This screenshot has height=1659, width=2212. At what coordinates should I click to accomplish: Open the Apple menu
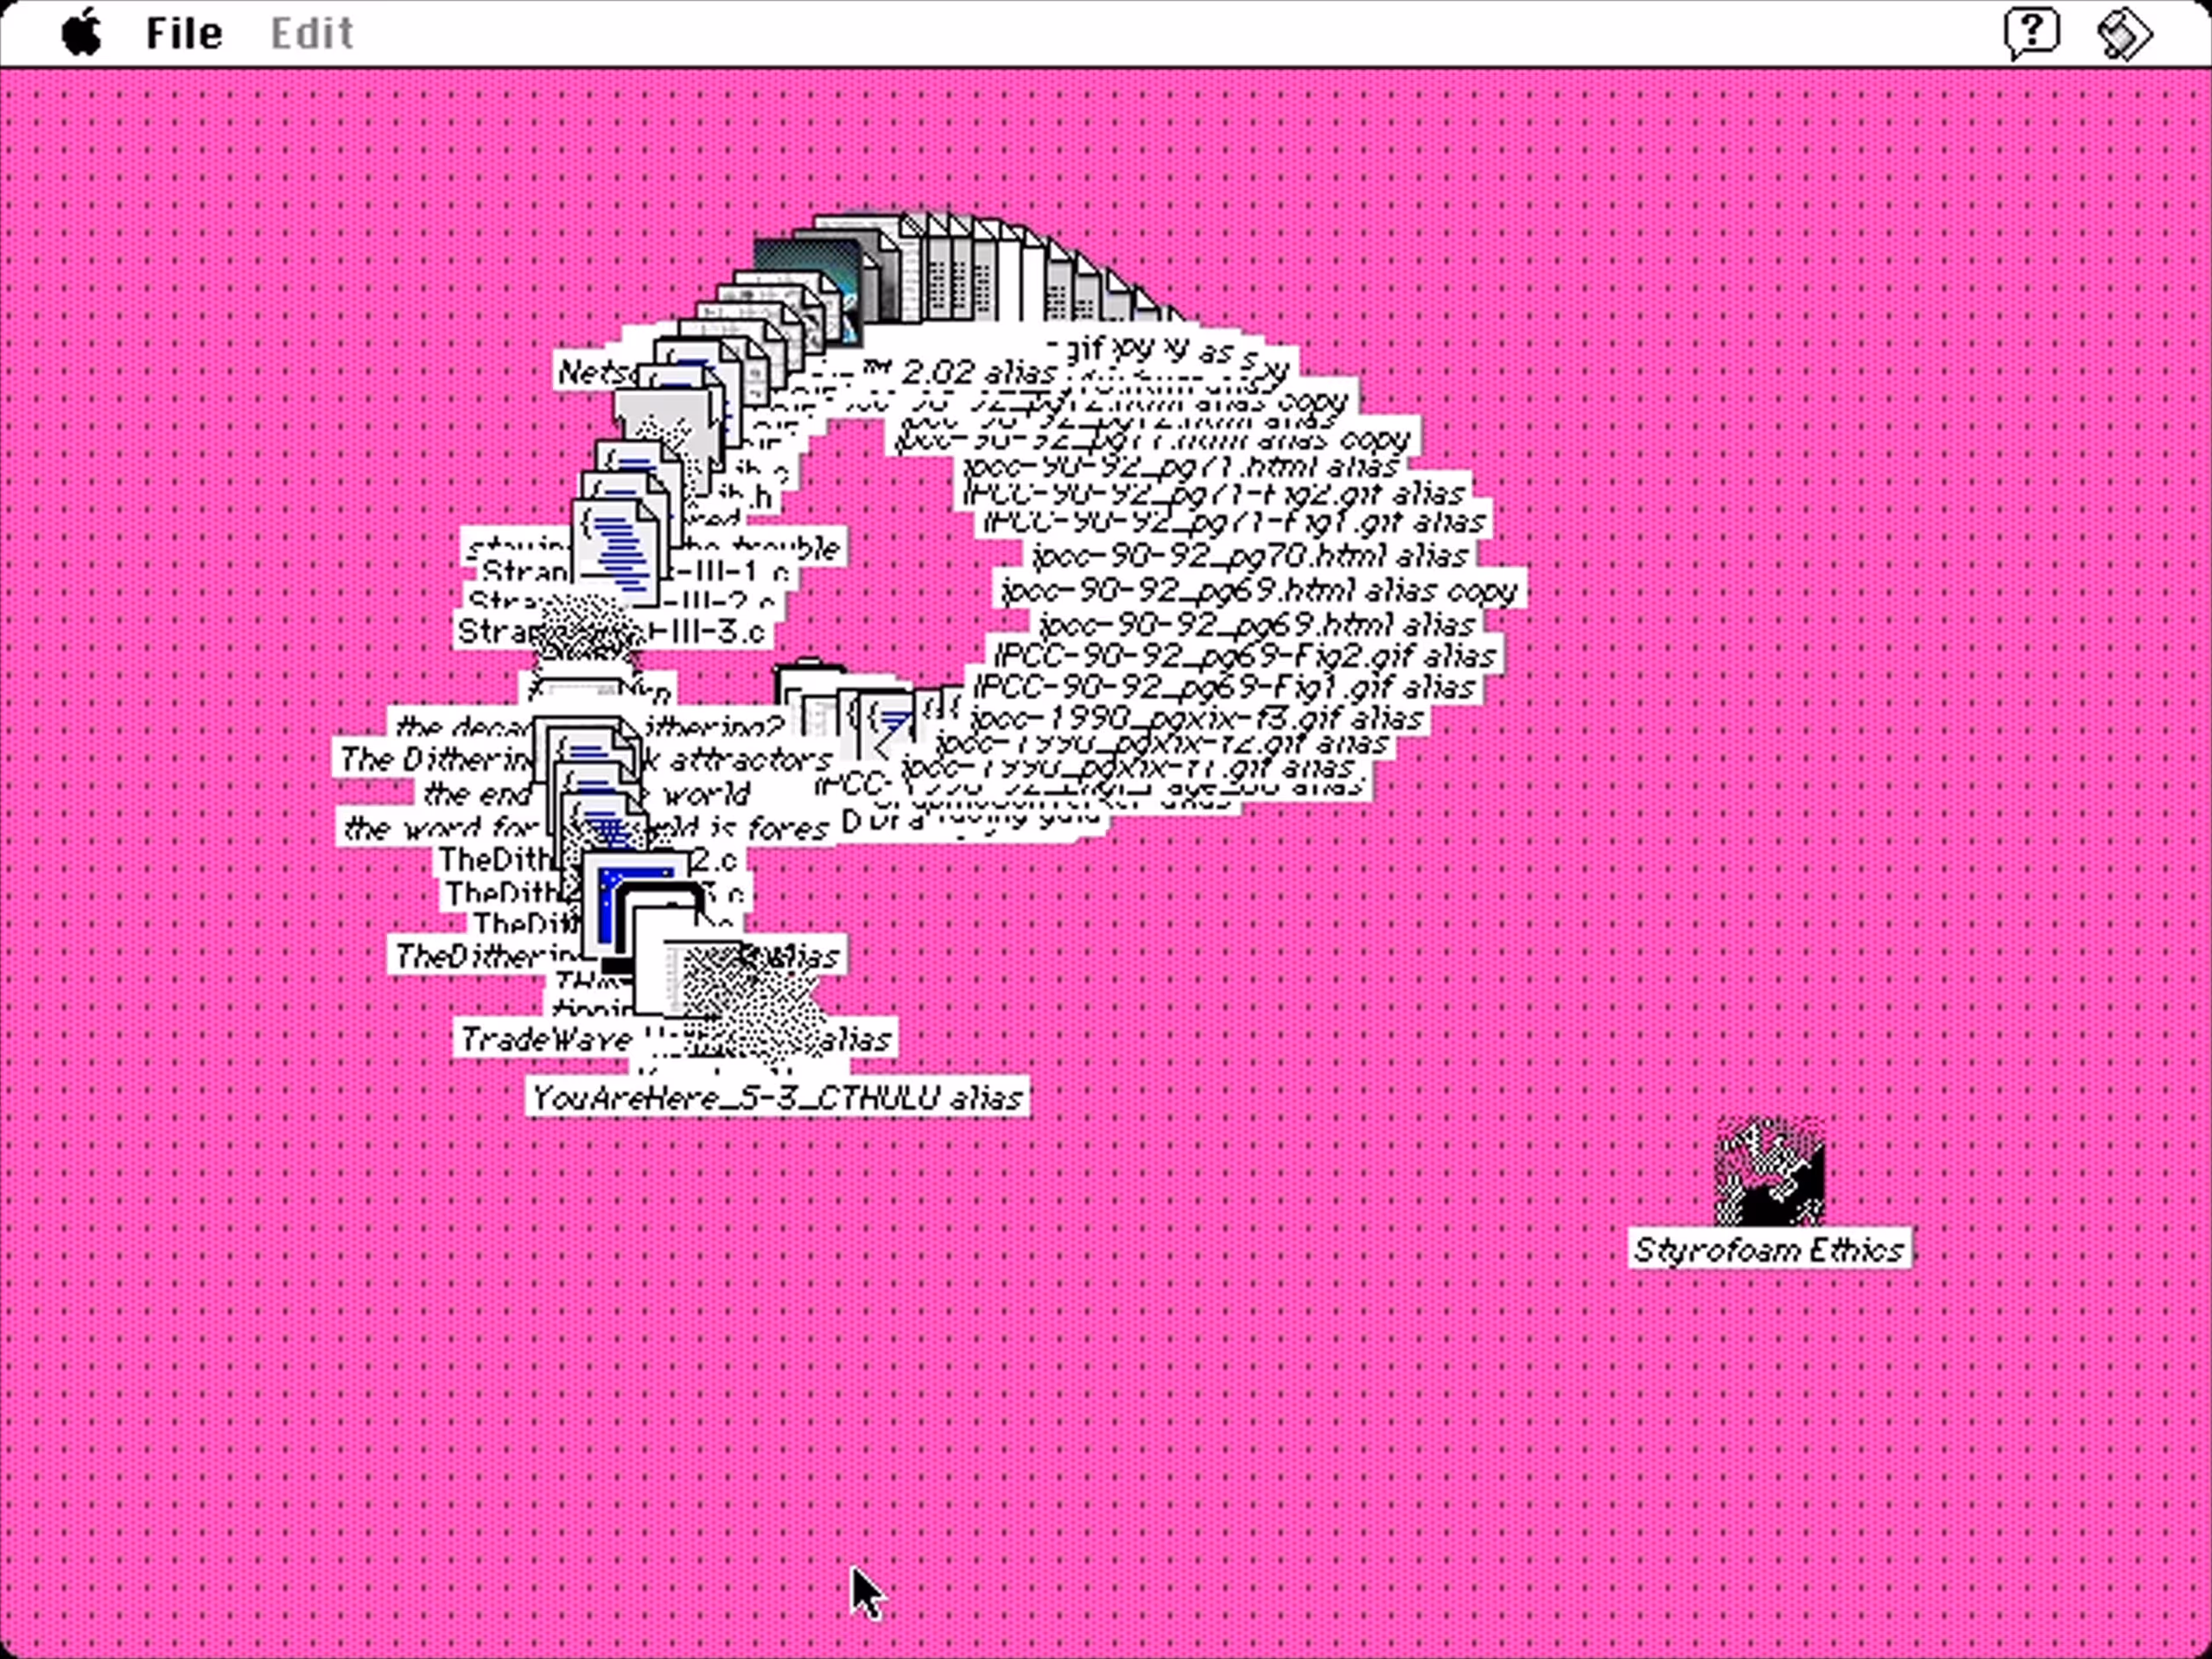coord(82,33)
